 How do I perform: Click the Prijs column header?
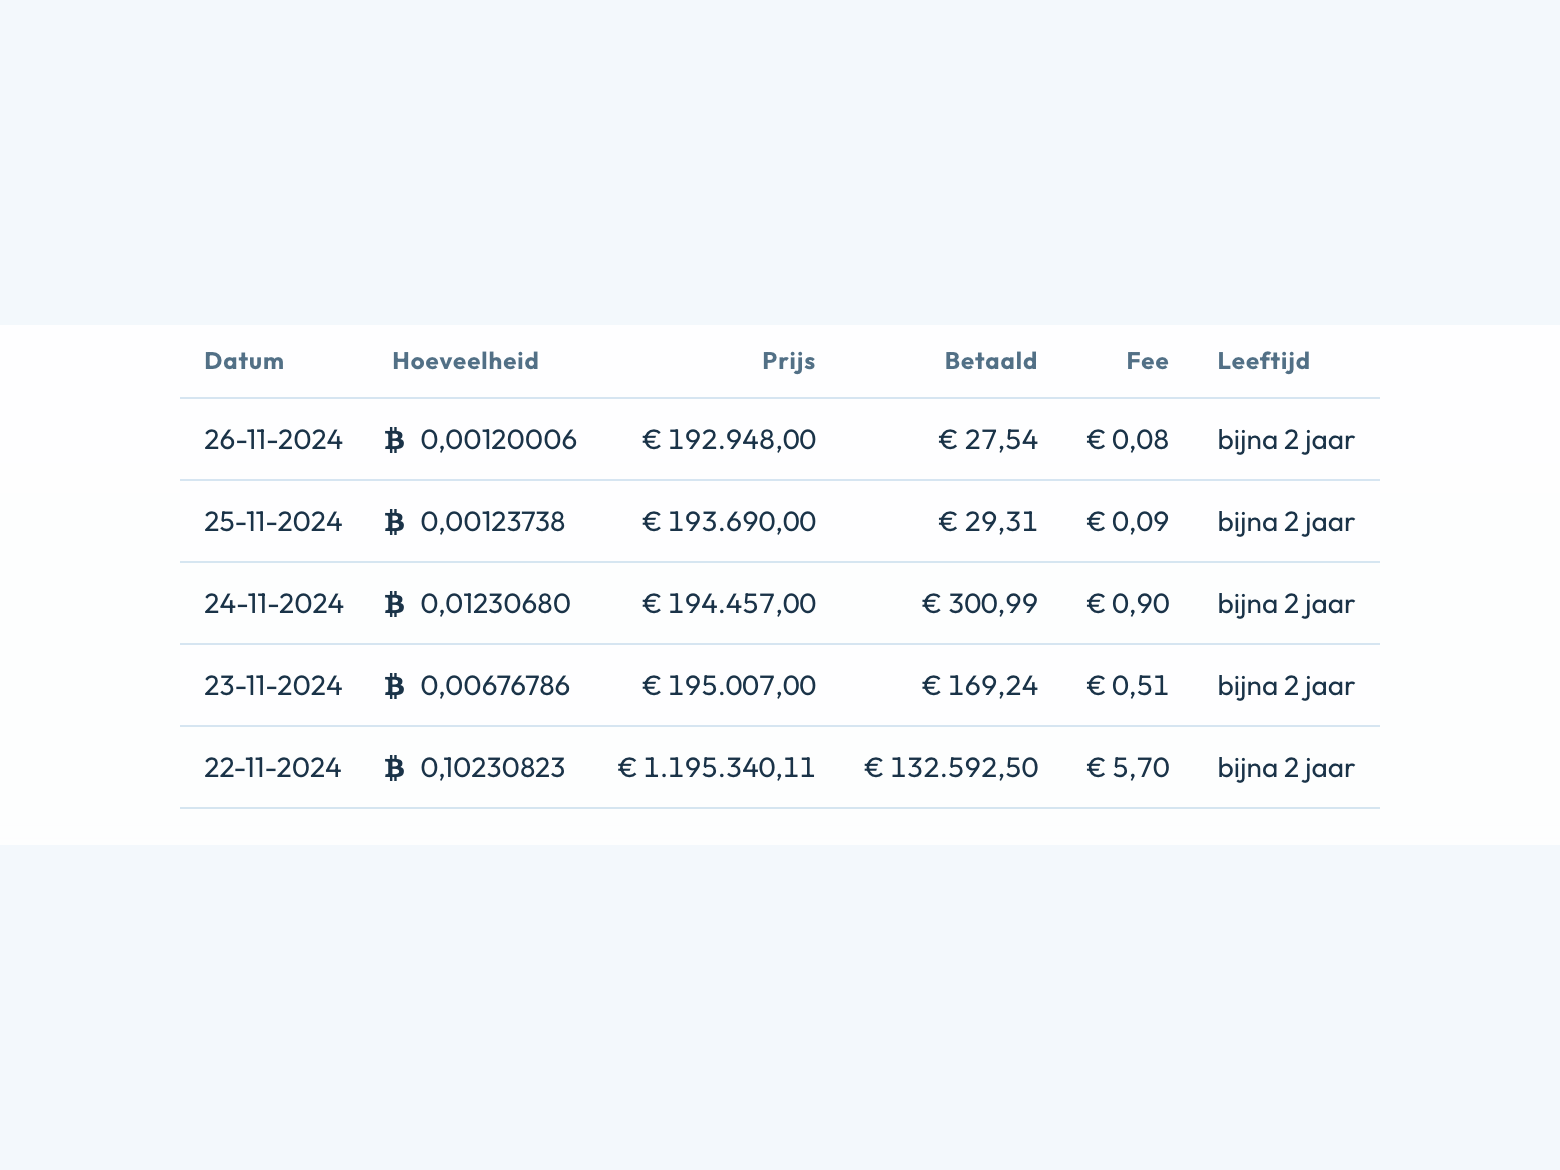(789, 361)
